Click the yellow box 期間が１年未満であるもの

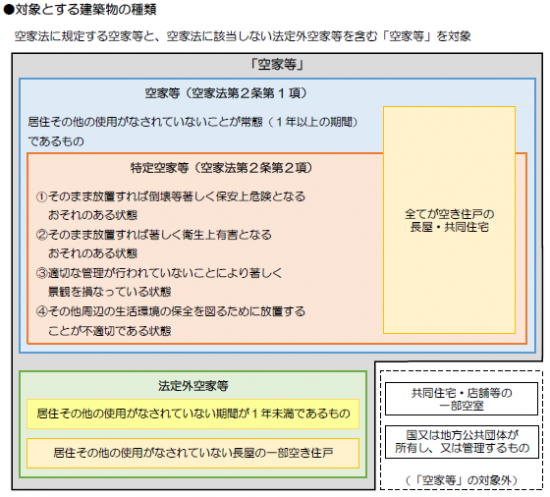(193, 414)
